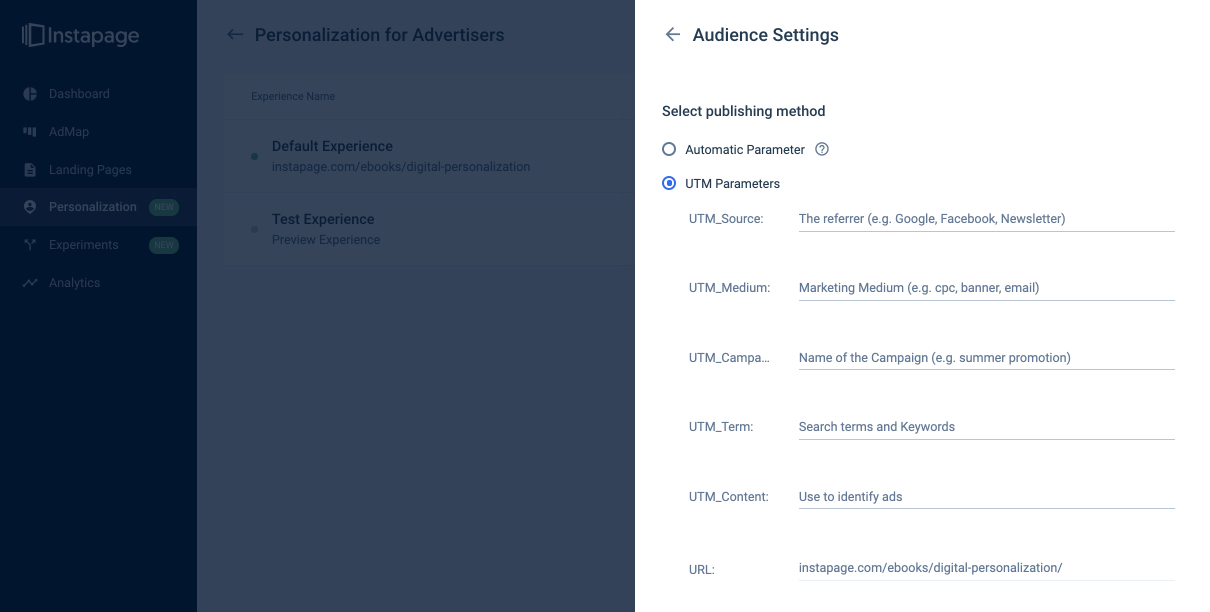Open the Default Experience row

coord(400,156)
